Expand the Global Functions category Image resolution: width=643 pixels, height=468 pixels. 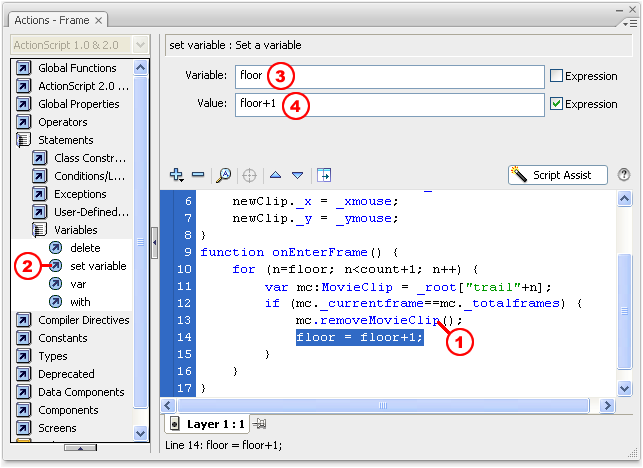tap(23, 68)
